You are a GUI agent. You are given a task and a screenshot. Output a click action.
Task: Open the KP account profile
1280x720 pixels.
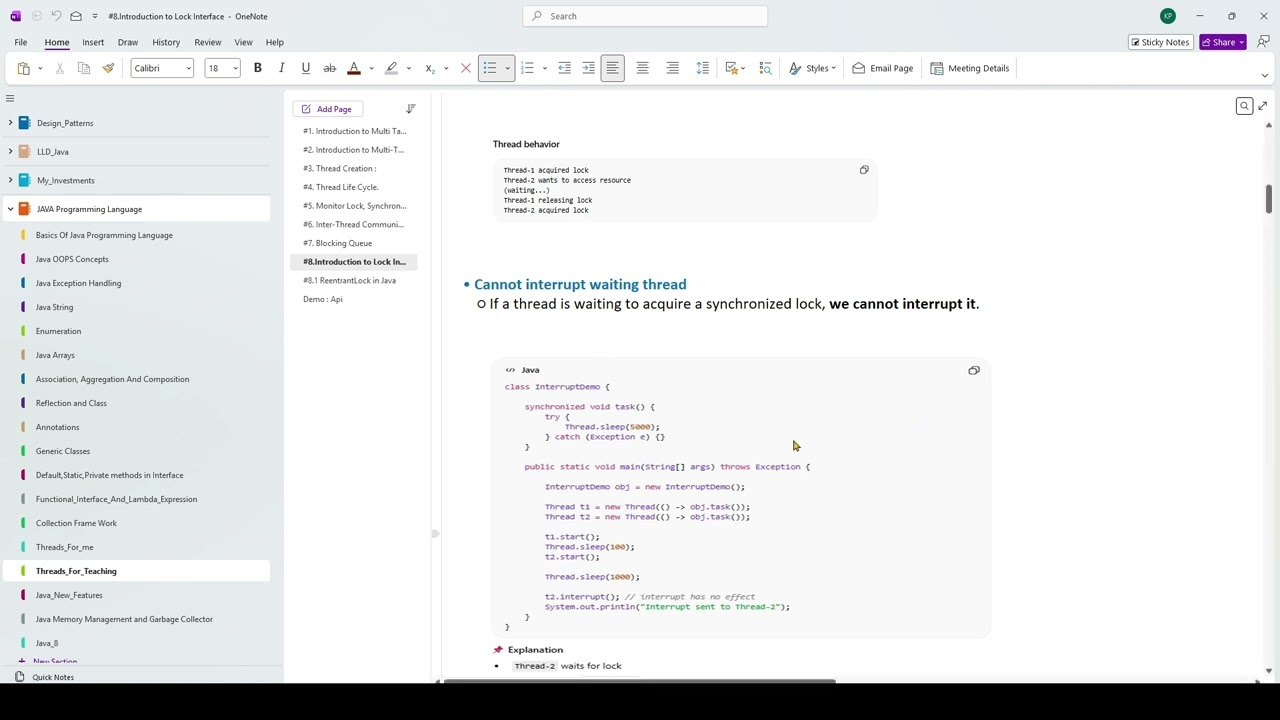coord(1167,16)
